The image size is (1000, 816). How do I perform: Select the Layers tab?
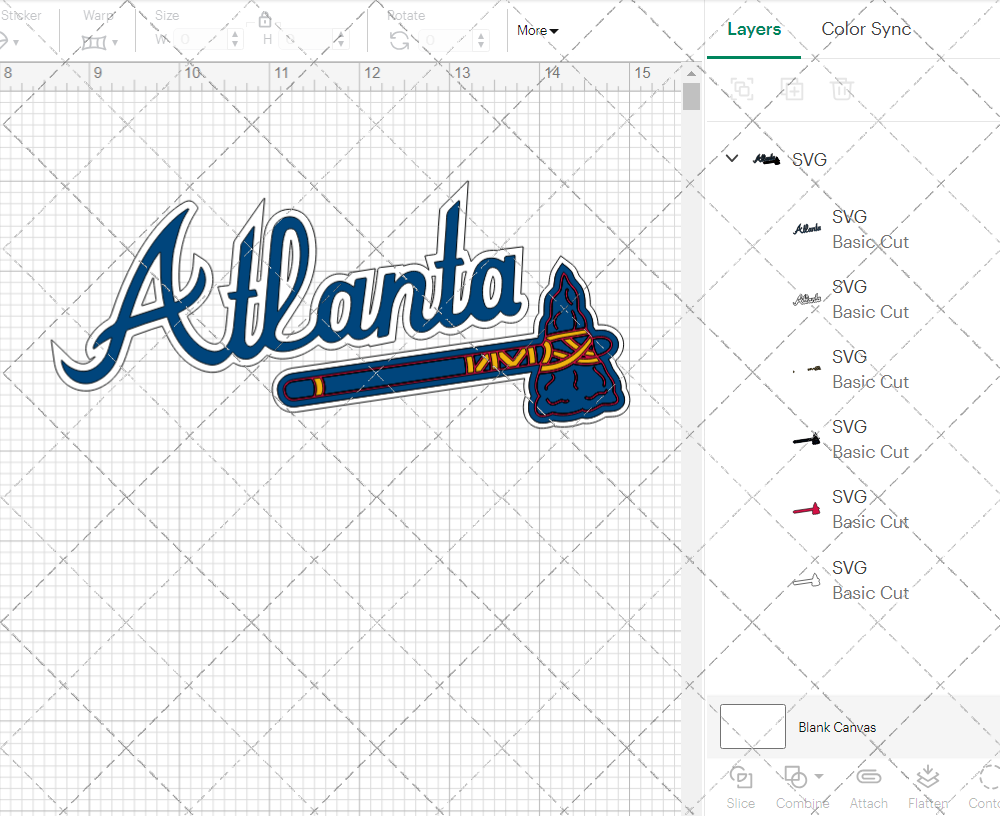[754, 29]
